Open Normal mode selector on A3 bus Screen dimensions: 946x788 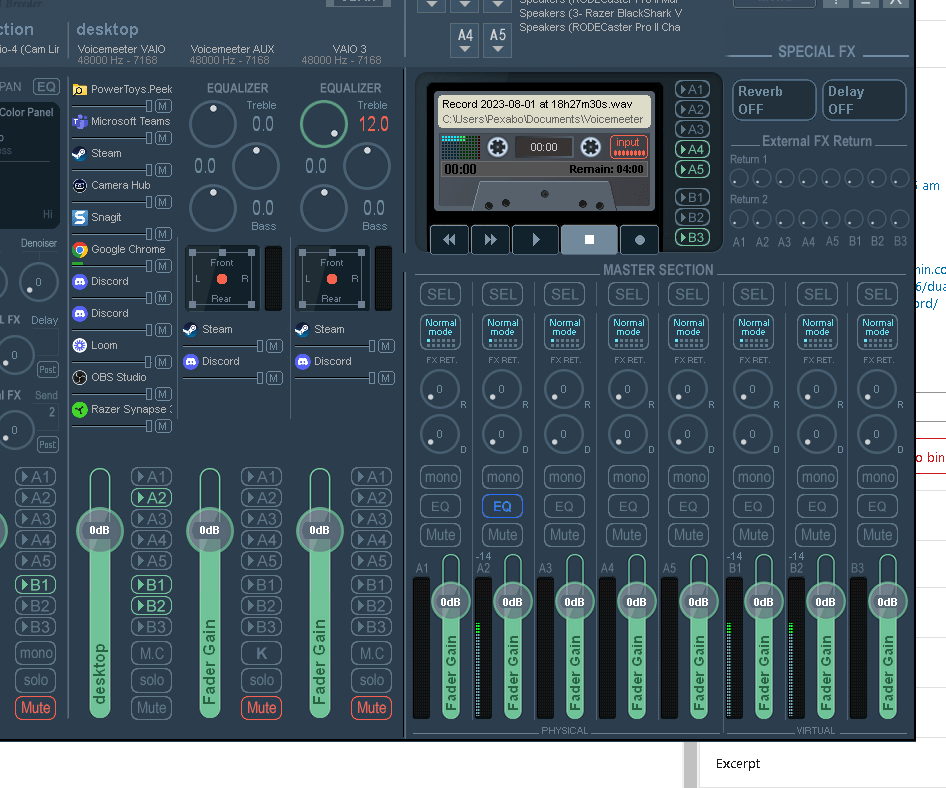pos(565,332)
